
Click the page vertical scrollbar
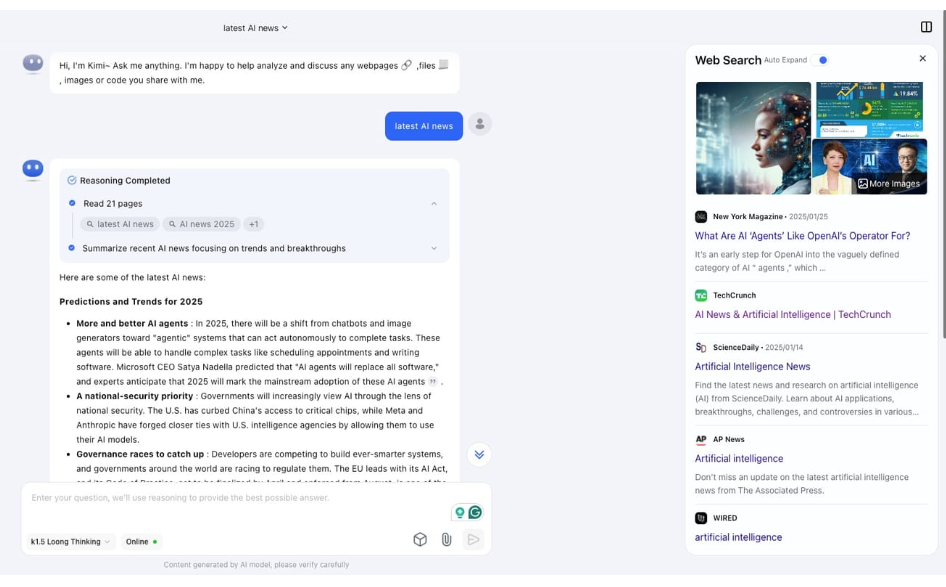coord(942,175)
